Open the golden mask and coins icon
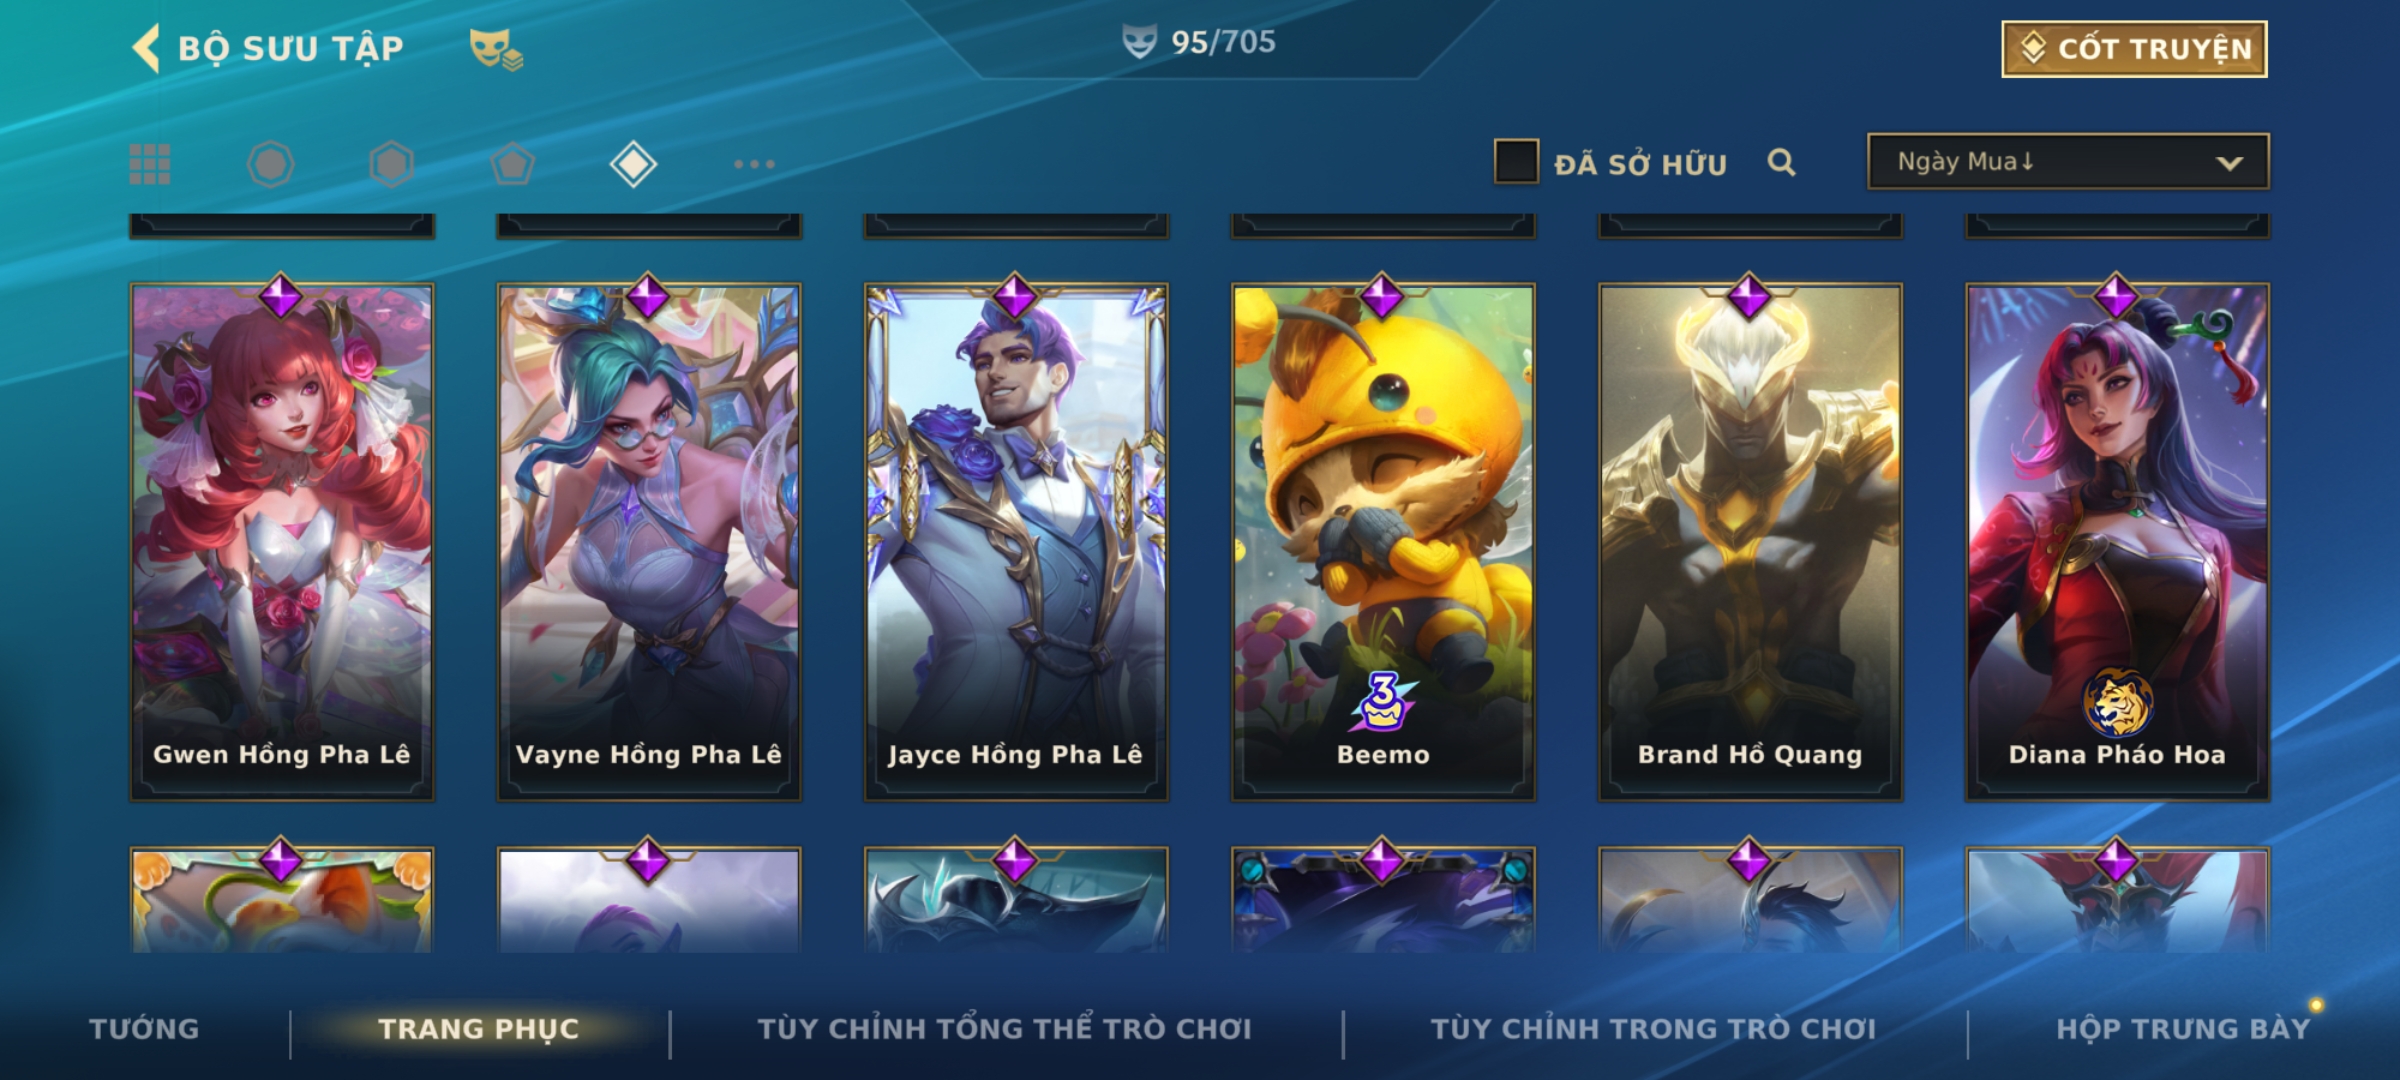This screenshot has height=1080, width=2400. pos(496,49)
